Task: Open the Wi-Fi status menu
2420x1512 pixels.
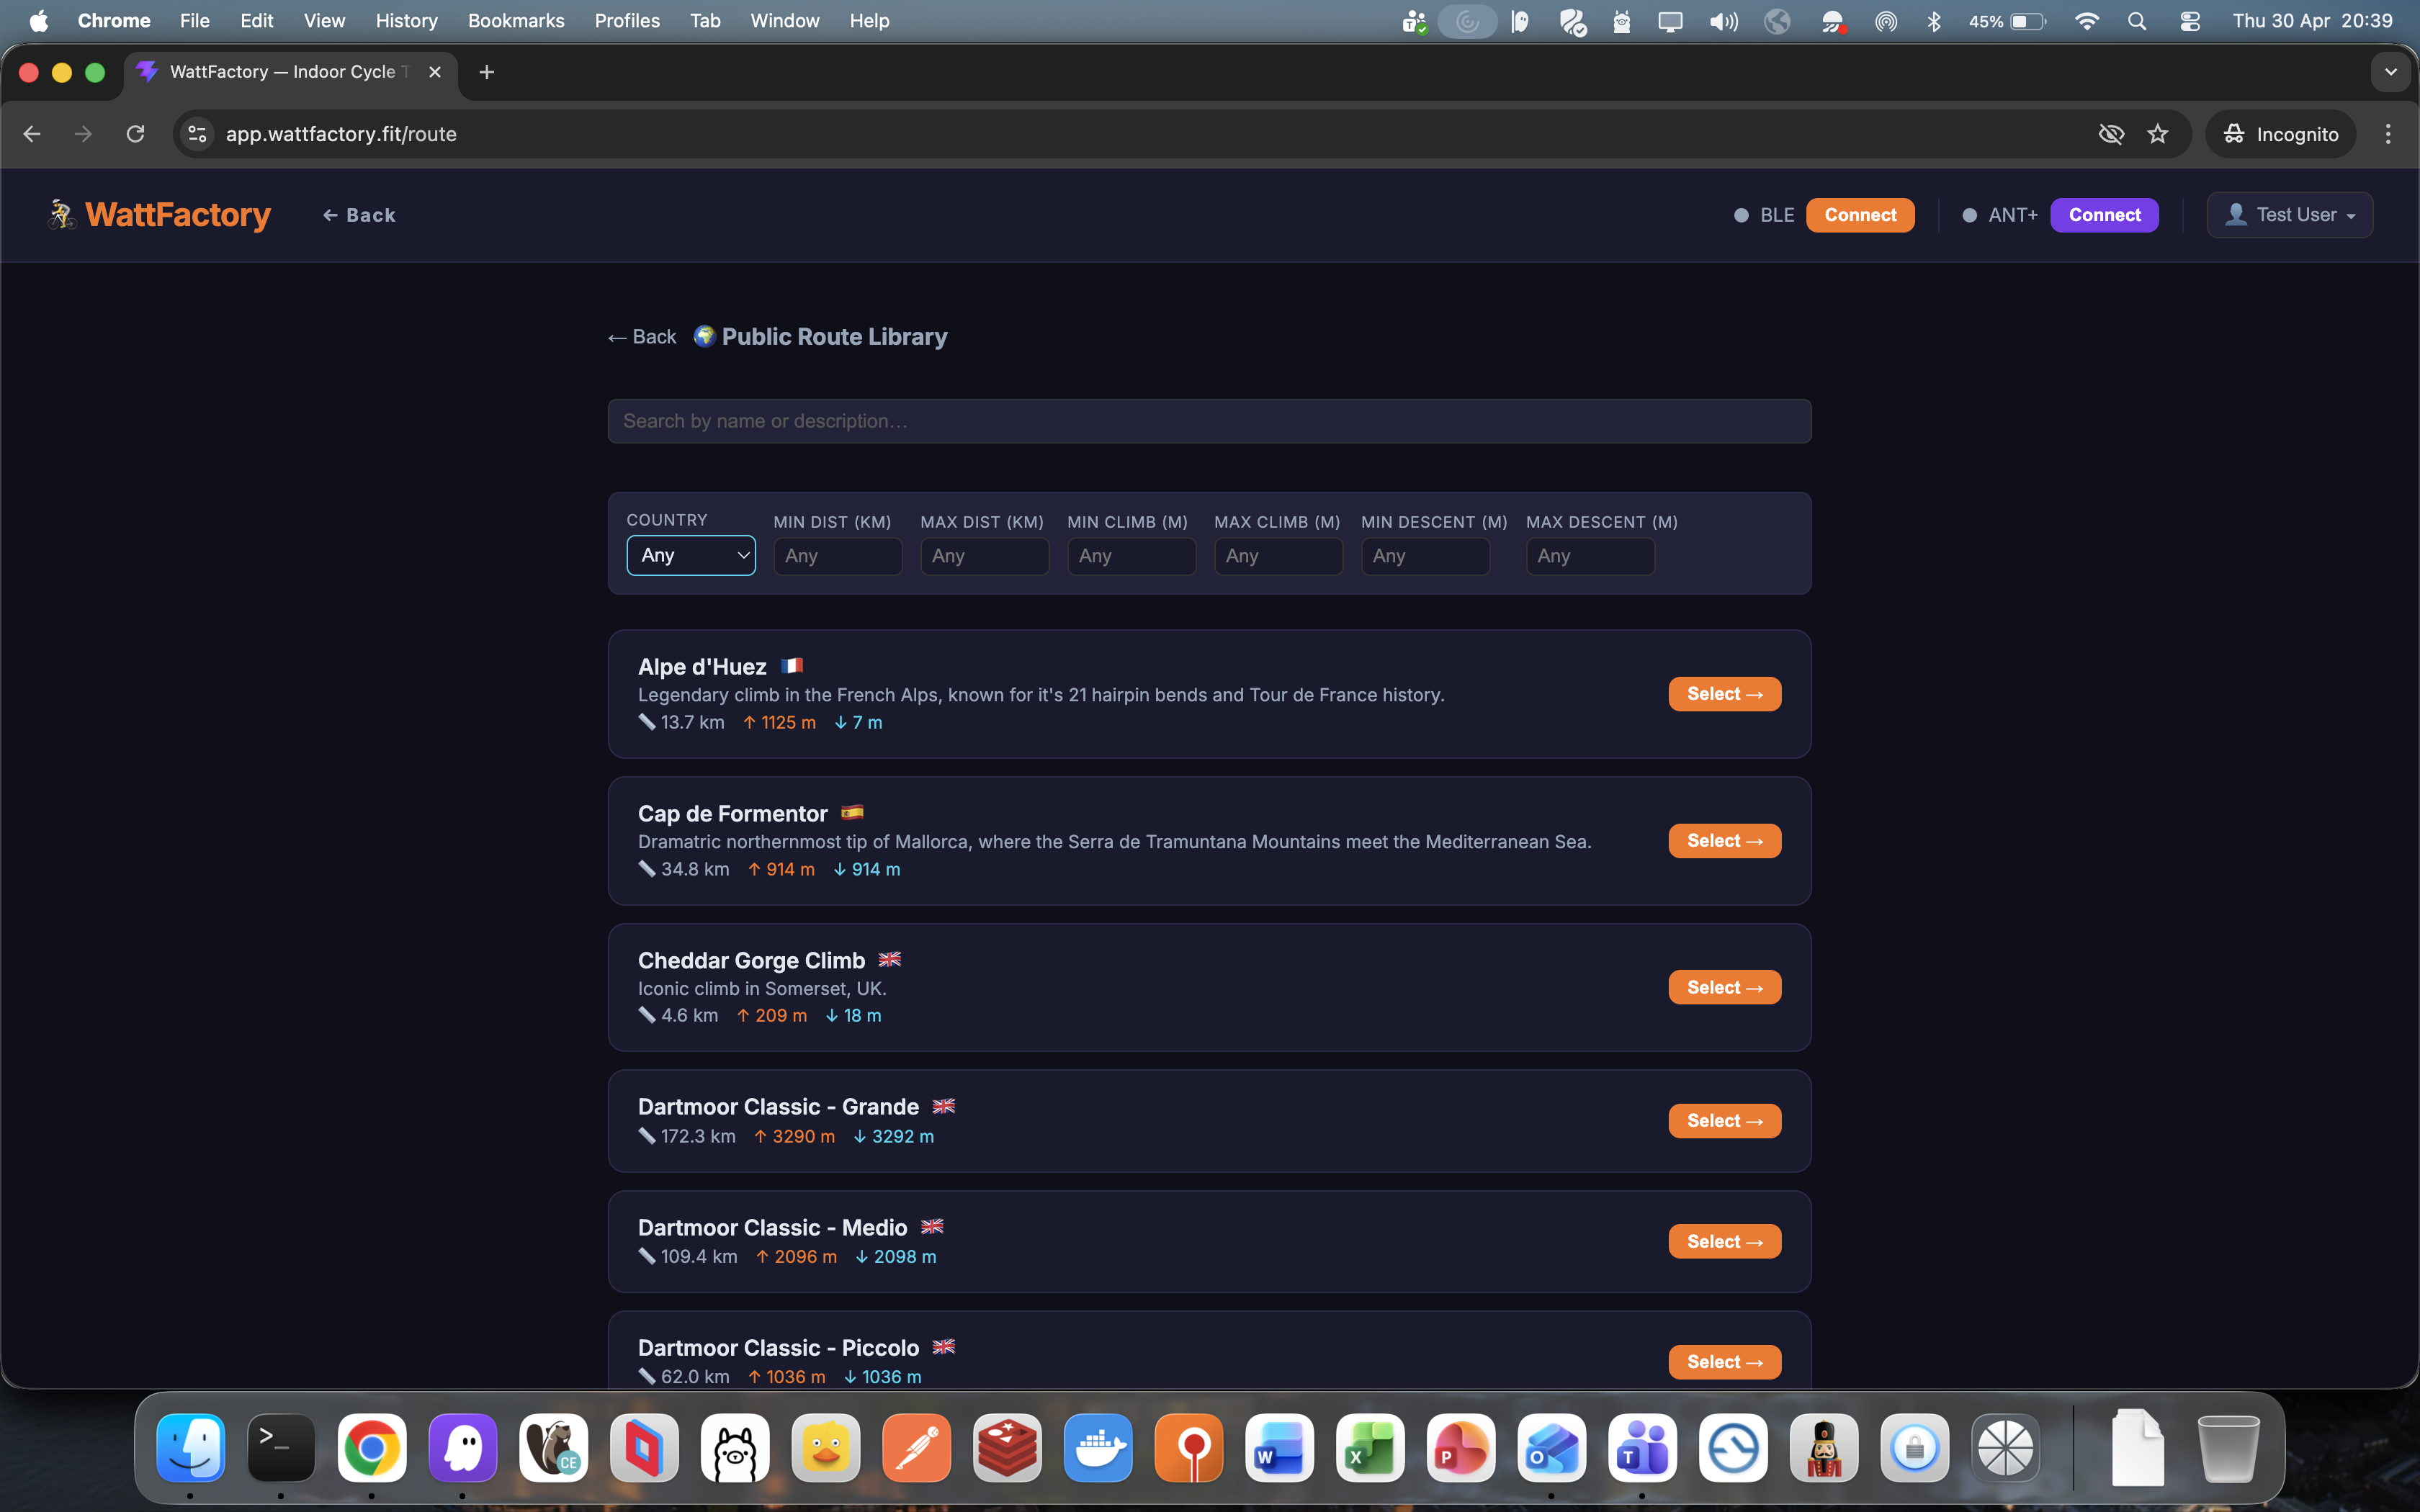Action: (x=2086, y=21)
